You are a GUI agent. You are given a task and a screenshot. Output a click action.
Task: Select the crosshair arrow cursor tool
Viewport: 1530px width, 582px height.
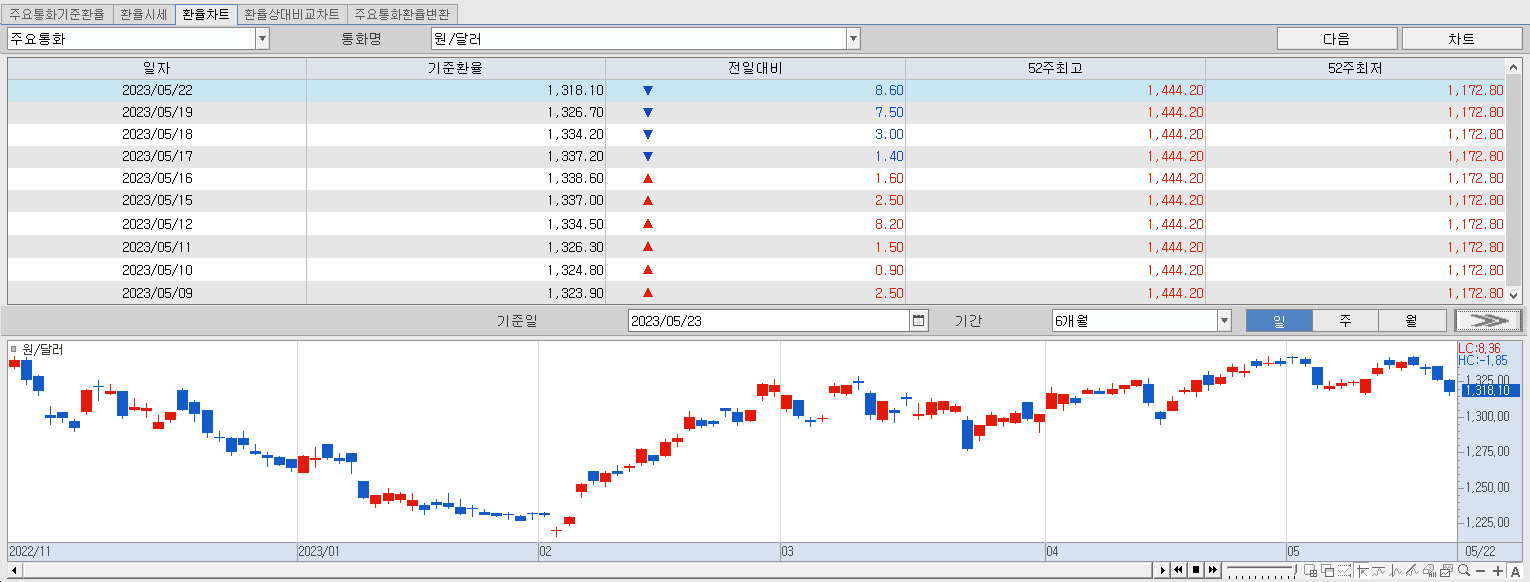[x=1362, y=571]
